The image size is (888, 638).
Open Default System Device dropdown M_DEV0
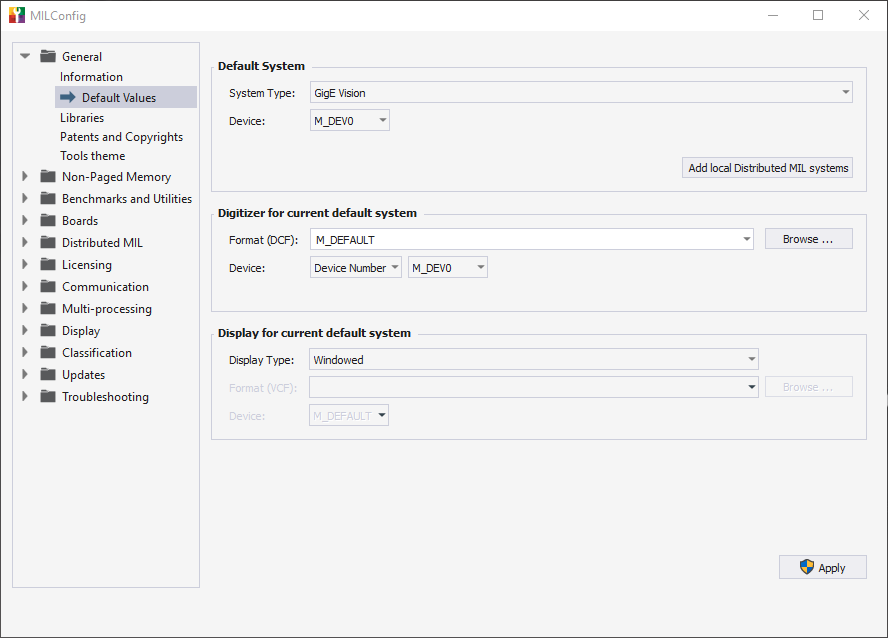pyautogui.click(x=349, y=121)
